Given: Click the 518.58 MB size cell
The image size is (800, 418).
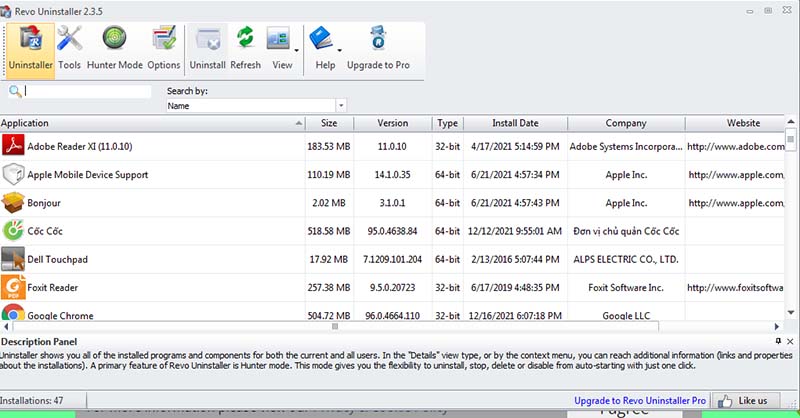Looking at the screenshot, I should (329, 231).
